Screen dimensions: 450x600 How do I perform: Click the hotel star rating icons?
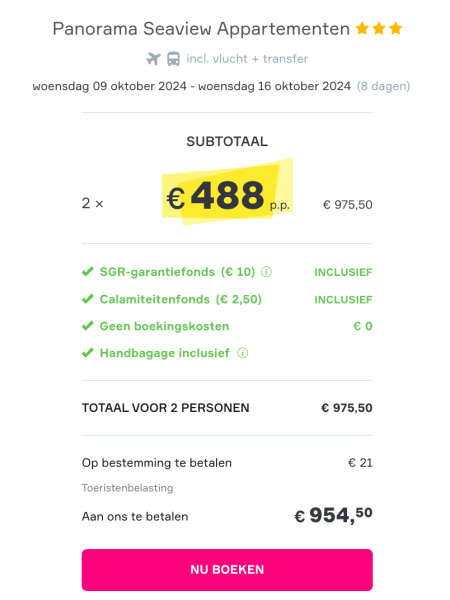coord(379,29)
